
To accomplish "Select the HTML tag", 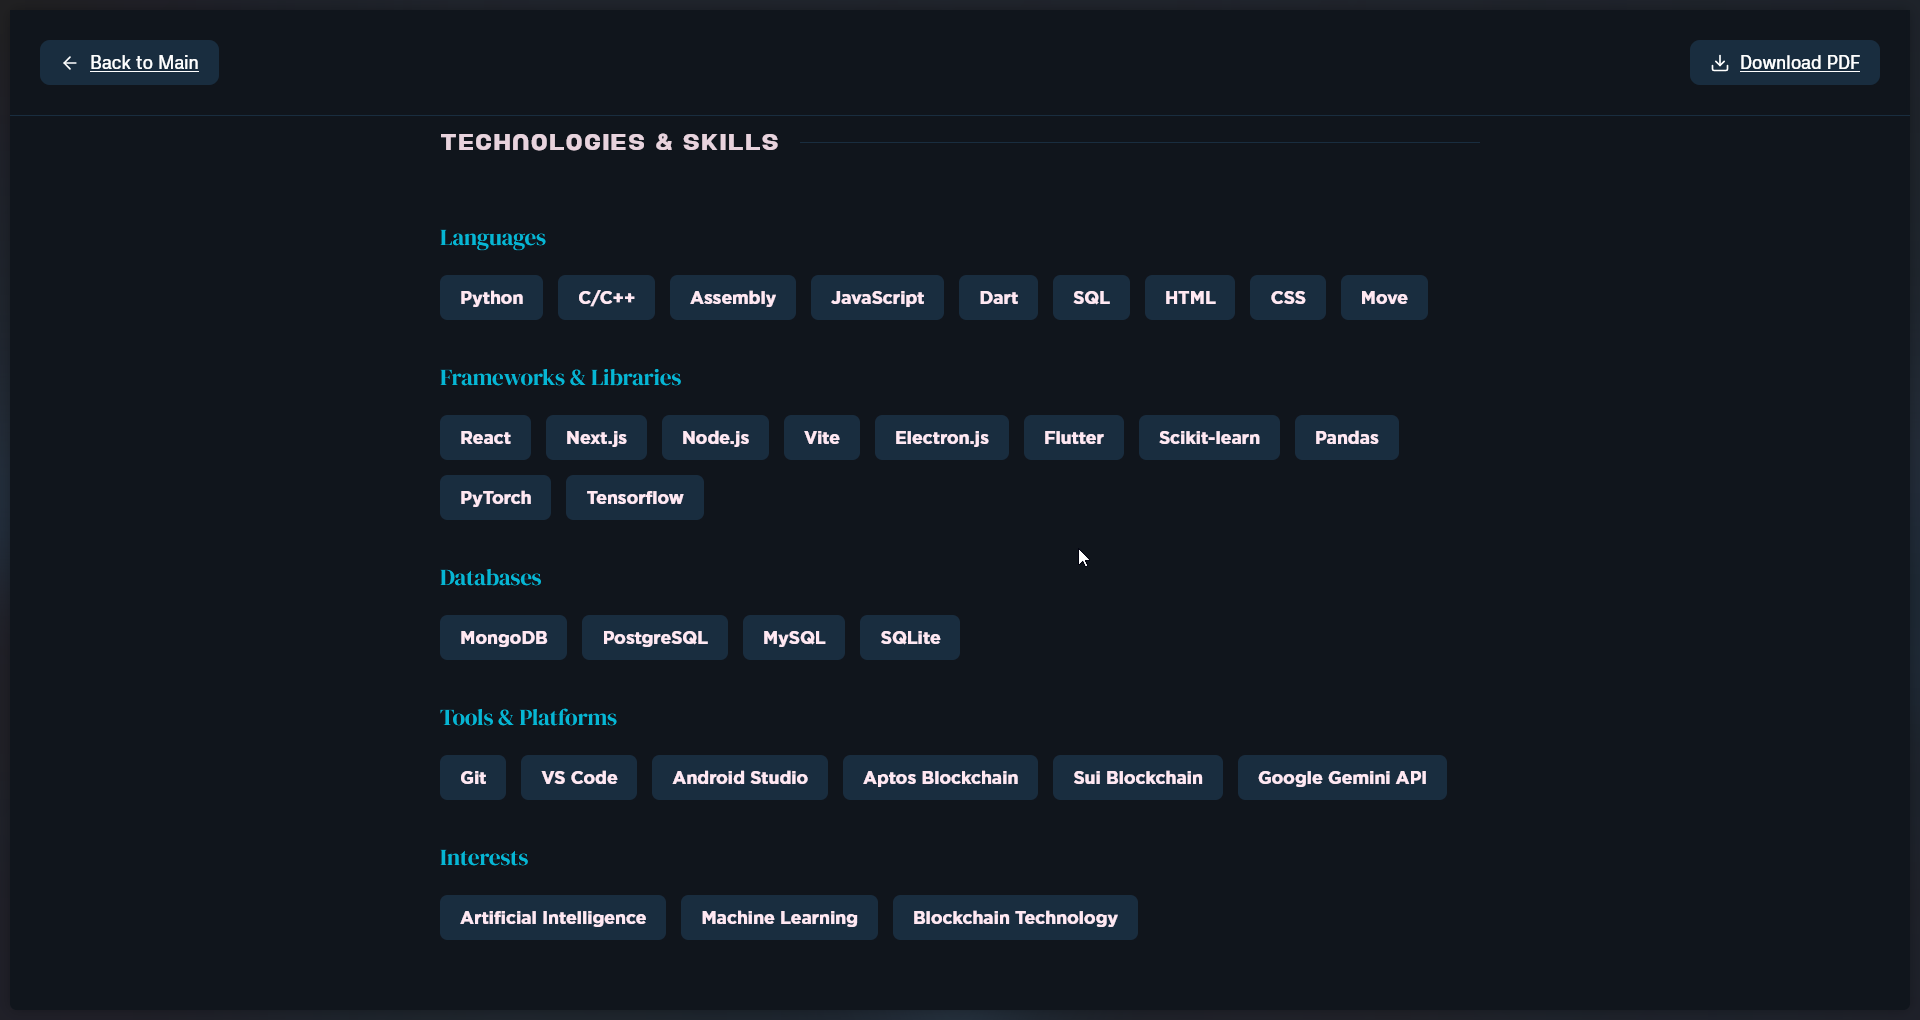I will pos(1190,298).
